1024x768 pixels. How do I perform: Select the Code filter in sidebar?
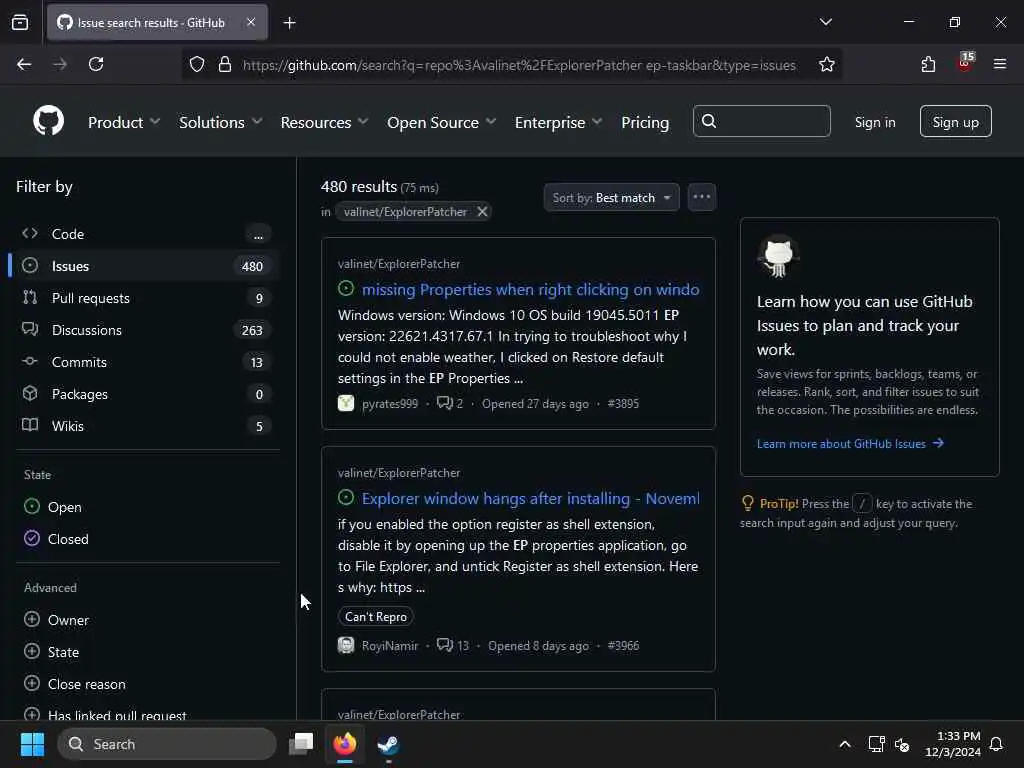[146, 234]
